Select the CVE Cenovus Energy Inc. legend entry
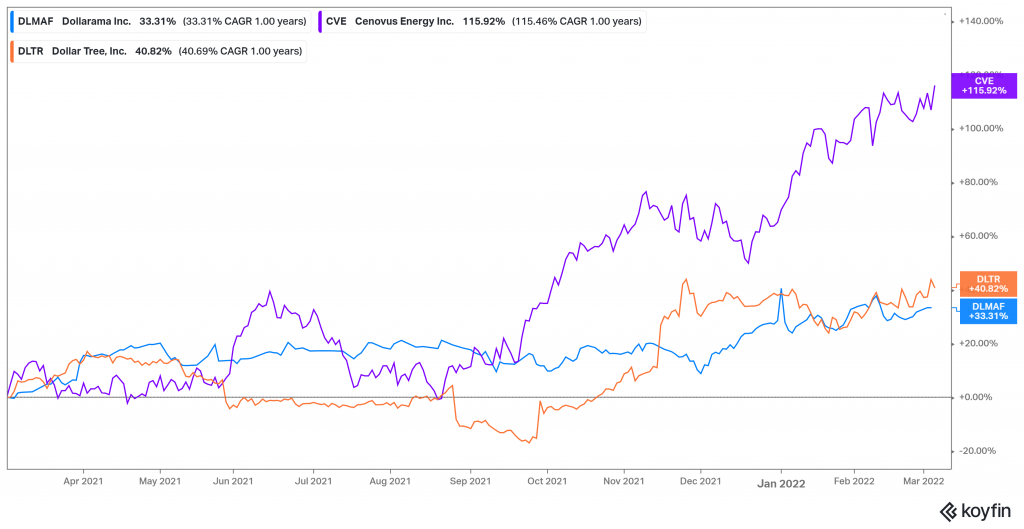The height and width of the screenshot is (529, 1024). 483,21
